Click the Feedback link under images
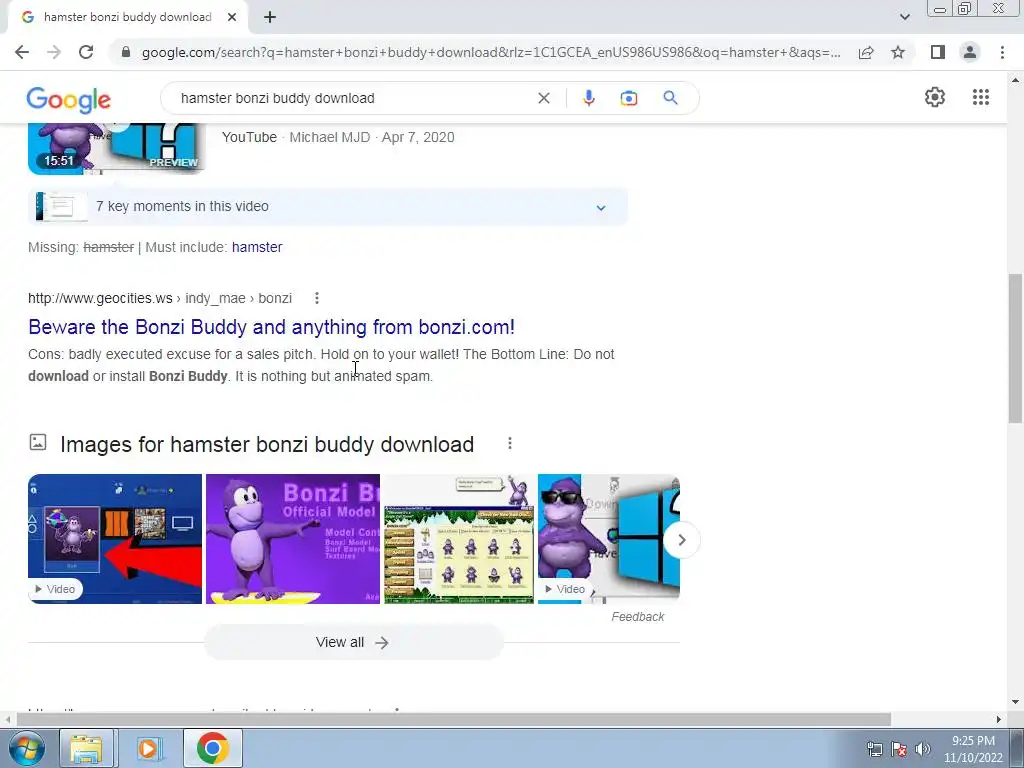The height and width of the screenshot is (768, 1024). point(637,616)
